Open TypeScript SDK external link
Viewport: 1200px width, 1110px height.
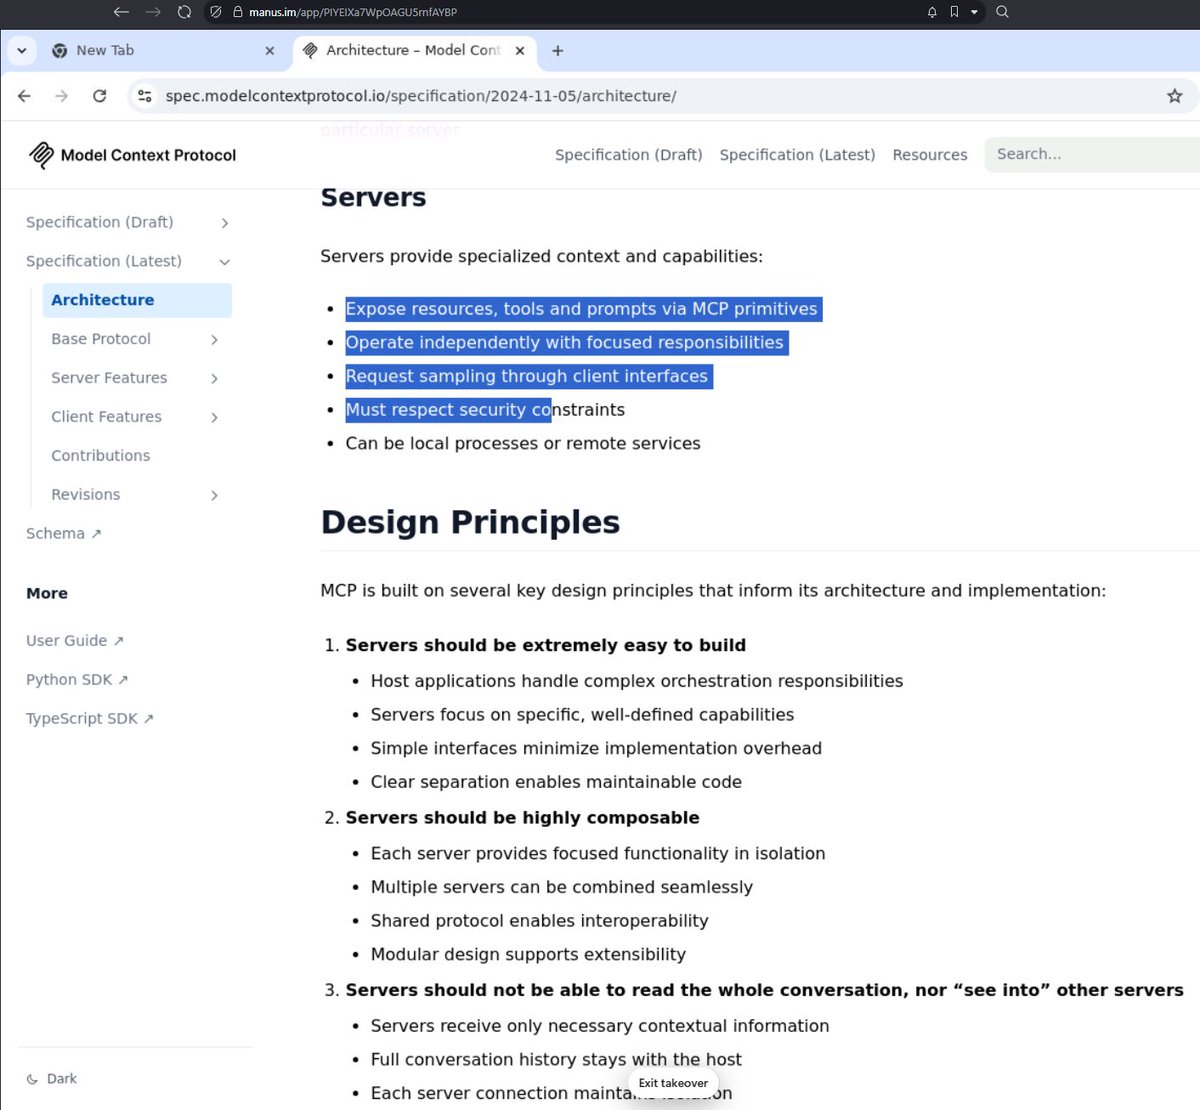[x=90, y=719]
